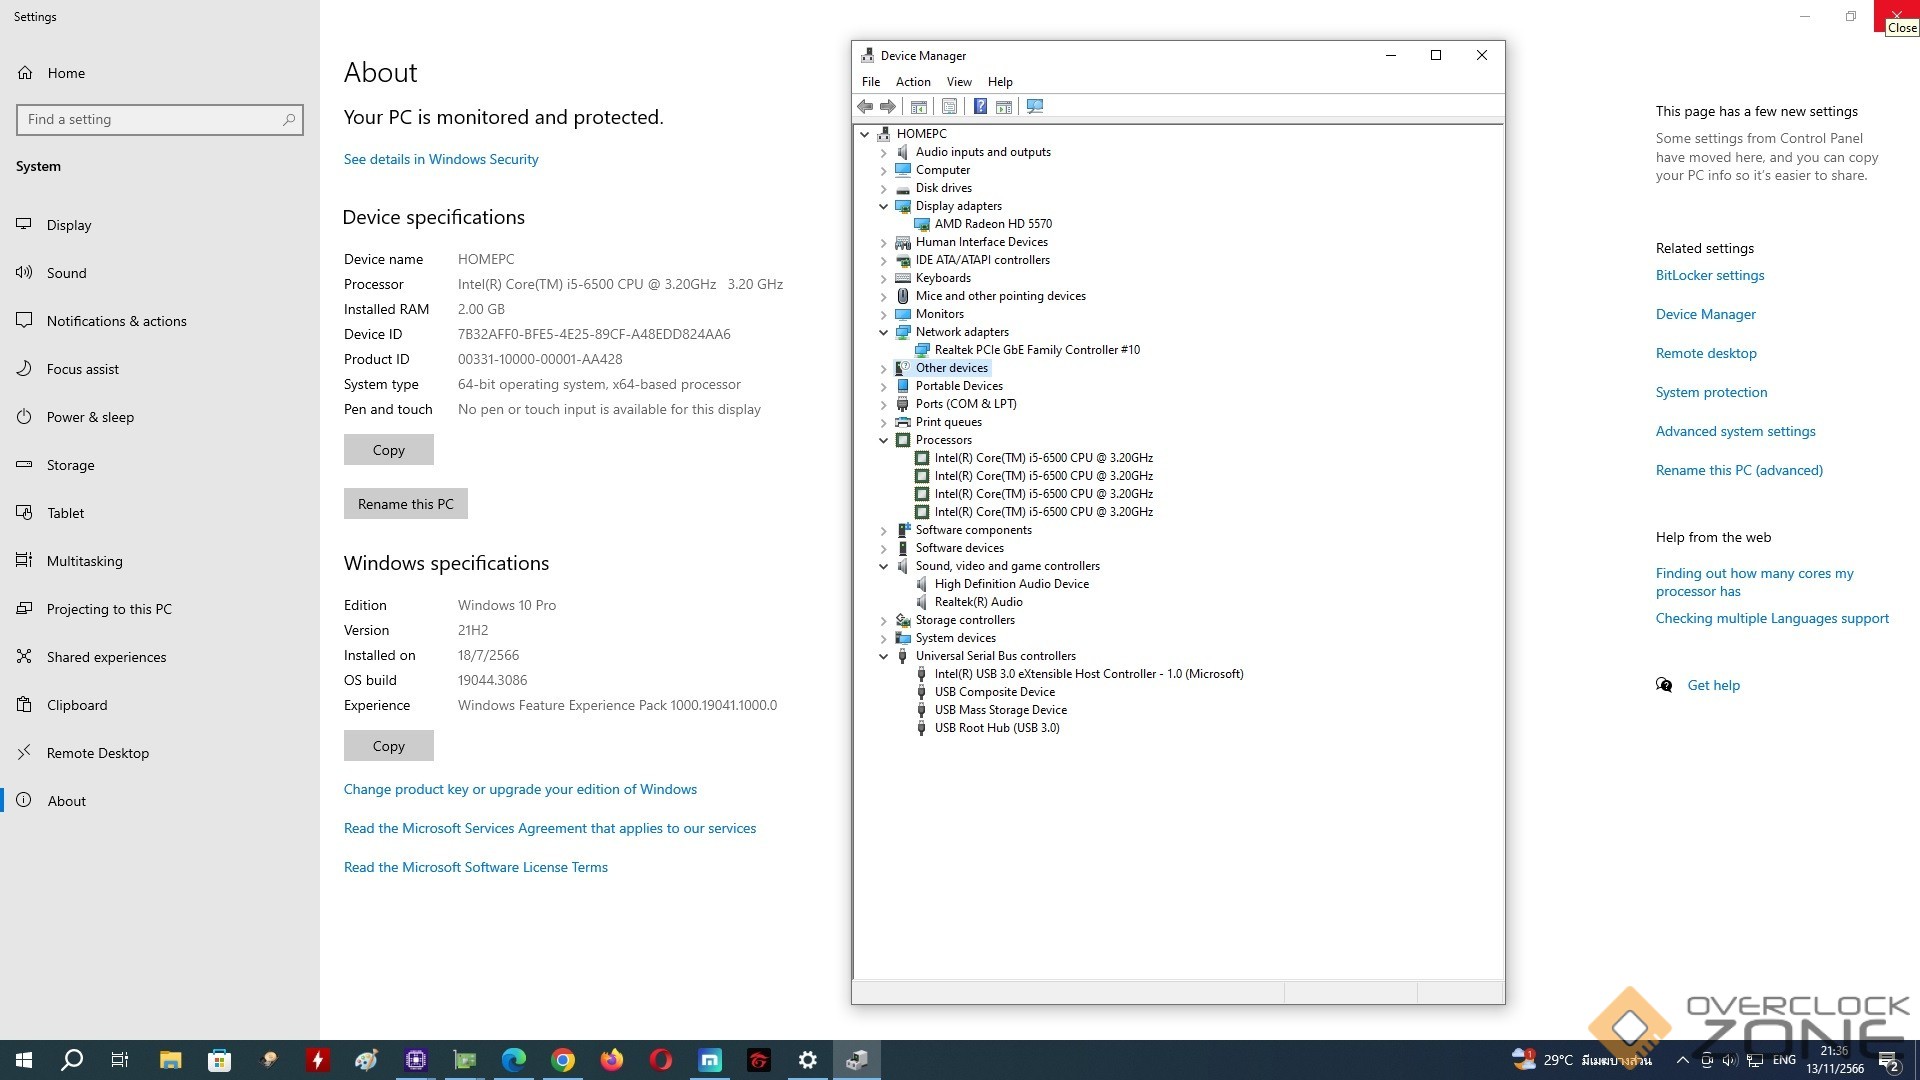This screenshot has height=1080, width=1920.
Task: Click Show/Hide Console Tree toolbar icon
Action: [919, 107]
